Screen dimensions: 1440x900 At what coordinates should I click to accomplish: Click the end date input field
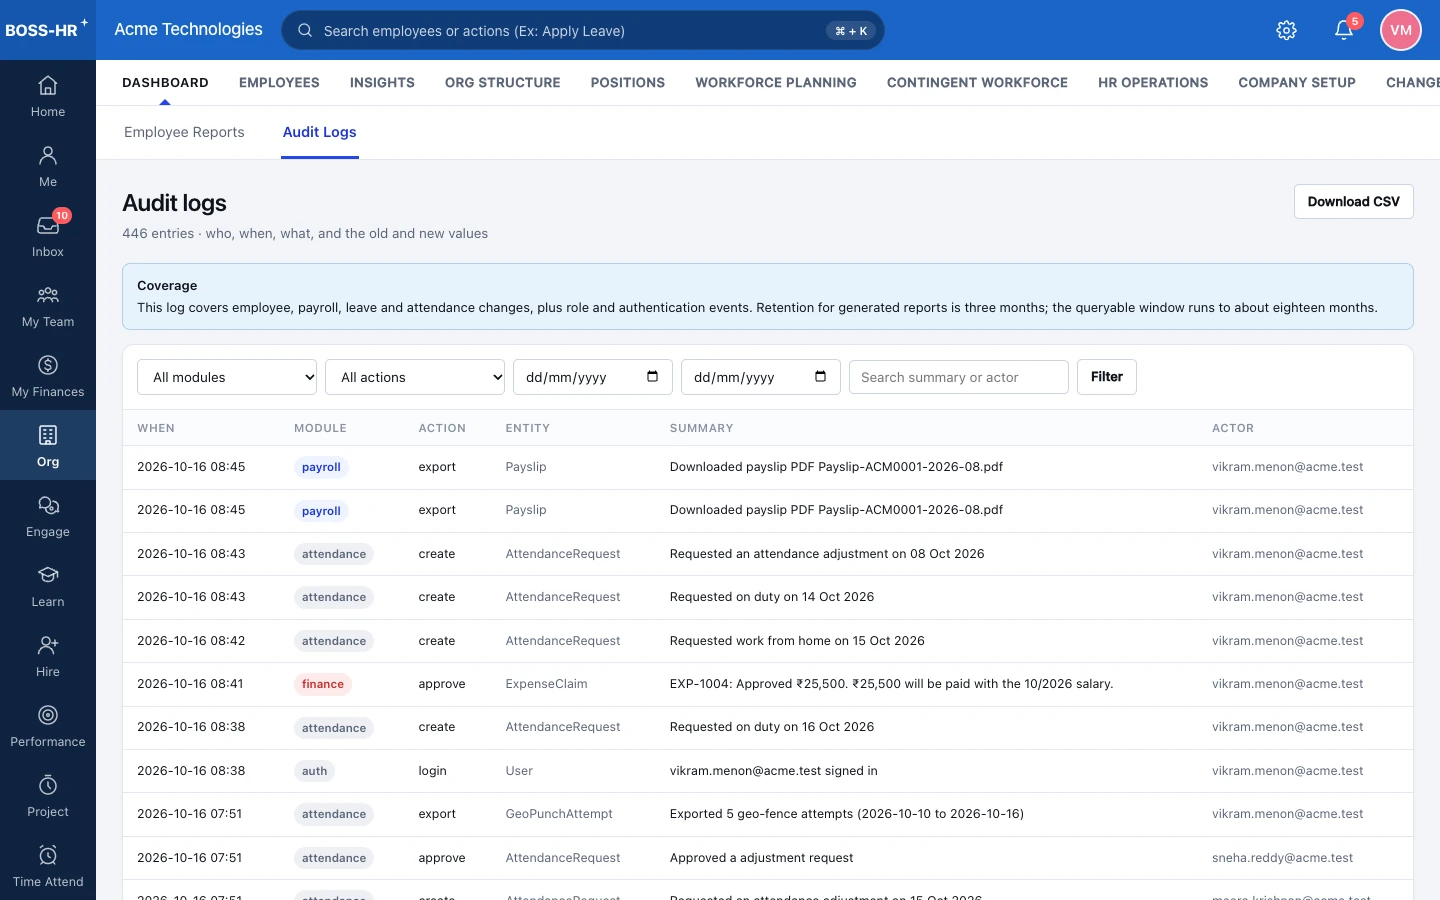(761, 377)
